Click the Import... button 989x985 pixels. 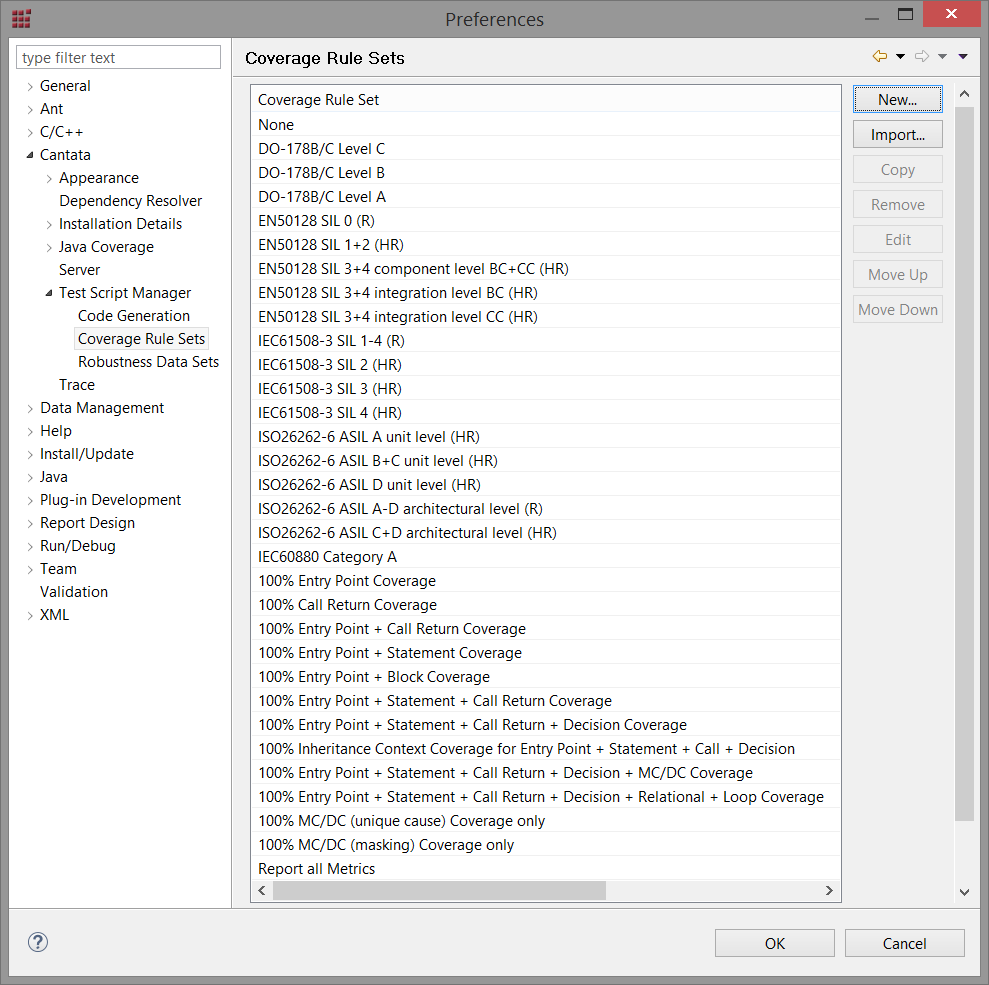(x=898, y=134)
